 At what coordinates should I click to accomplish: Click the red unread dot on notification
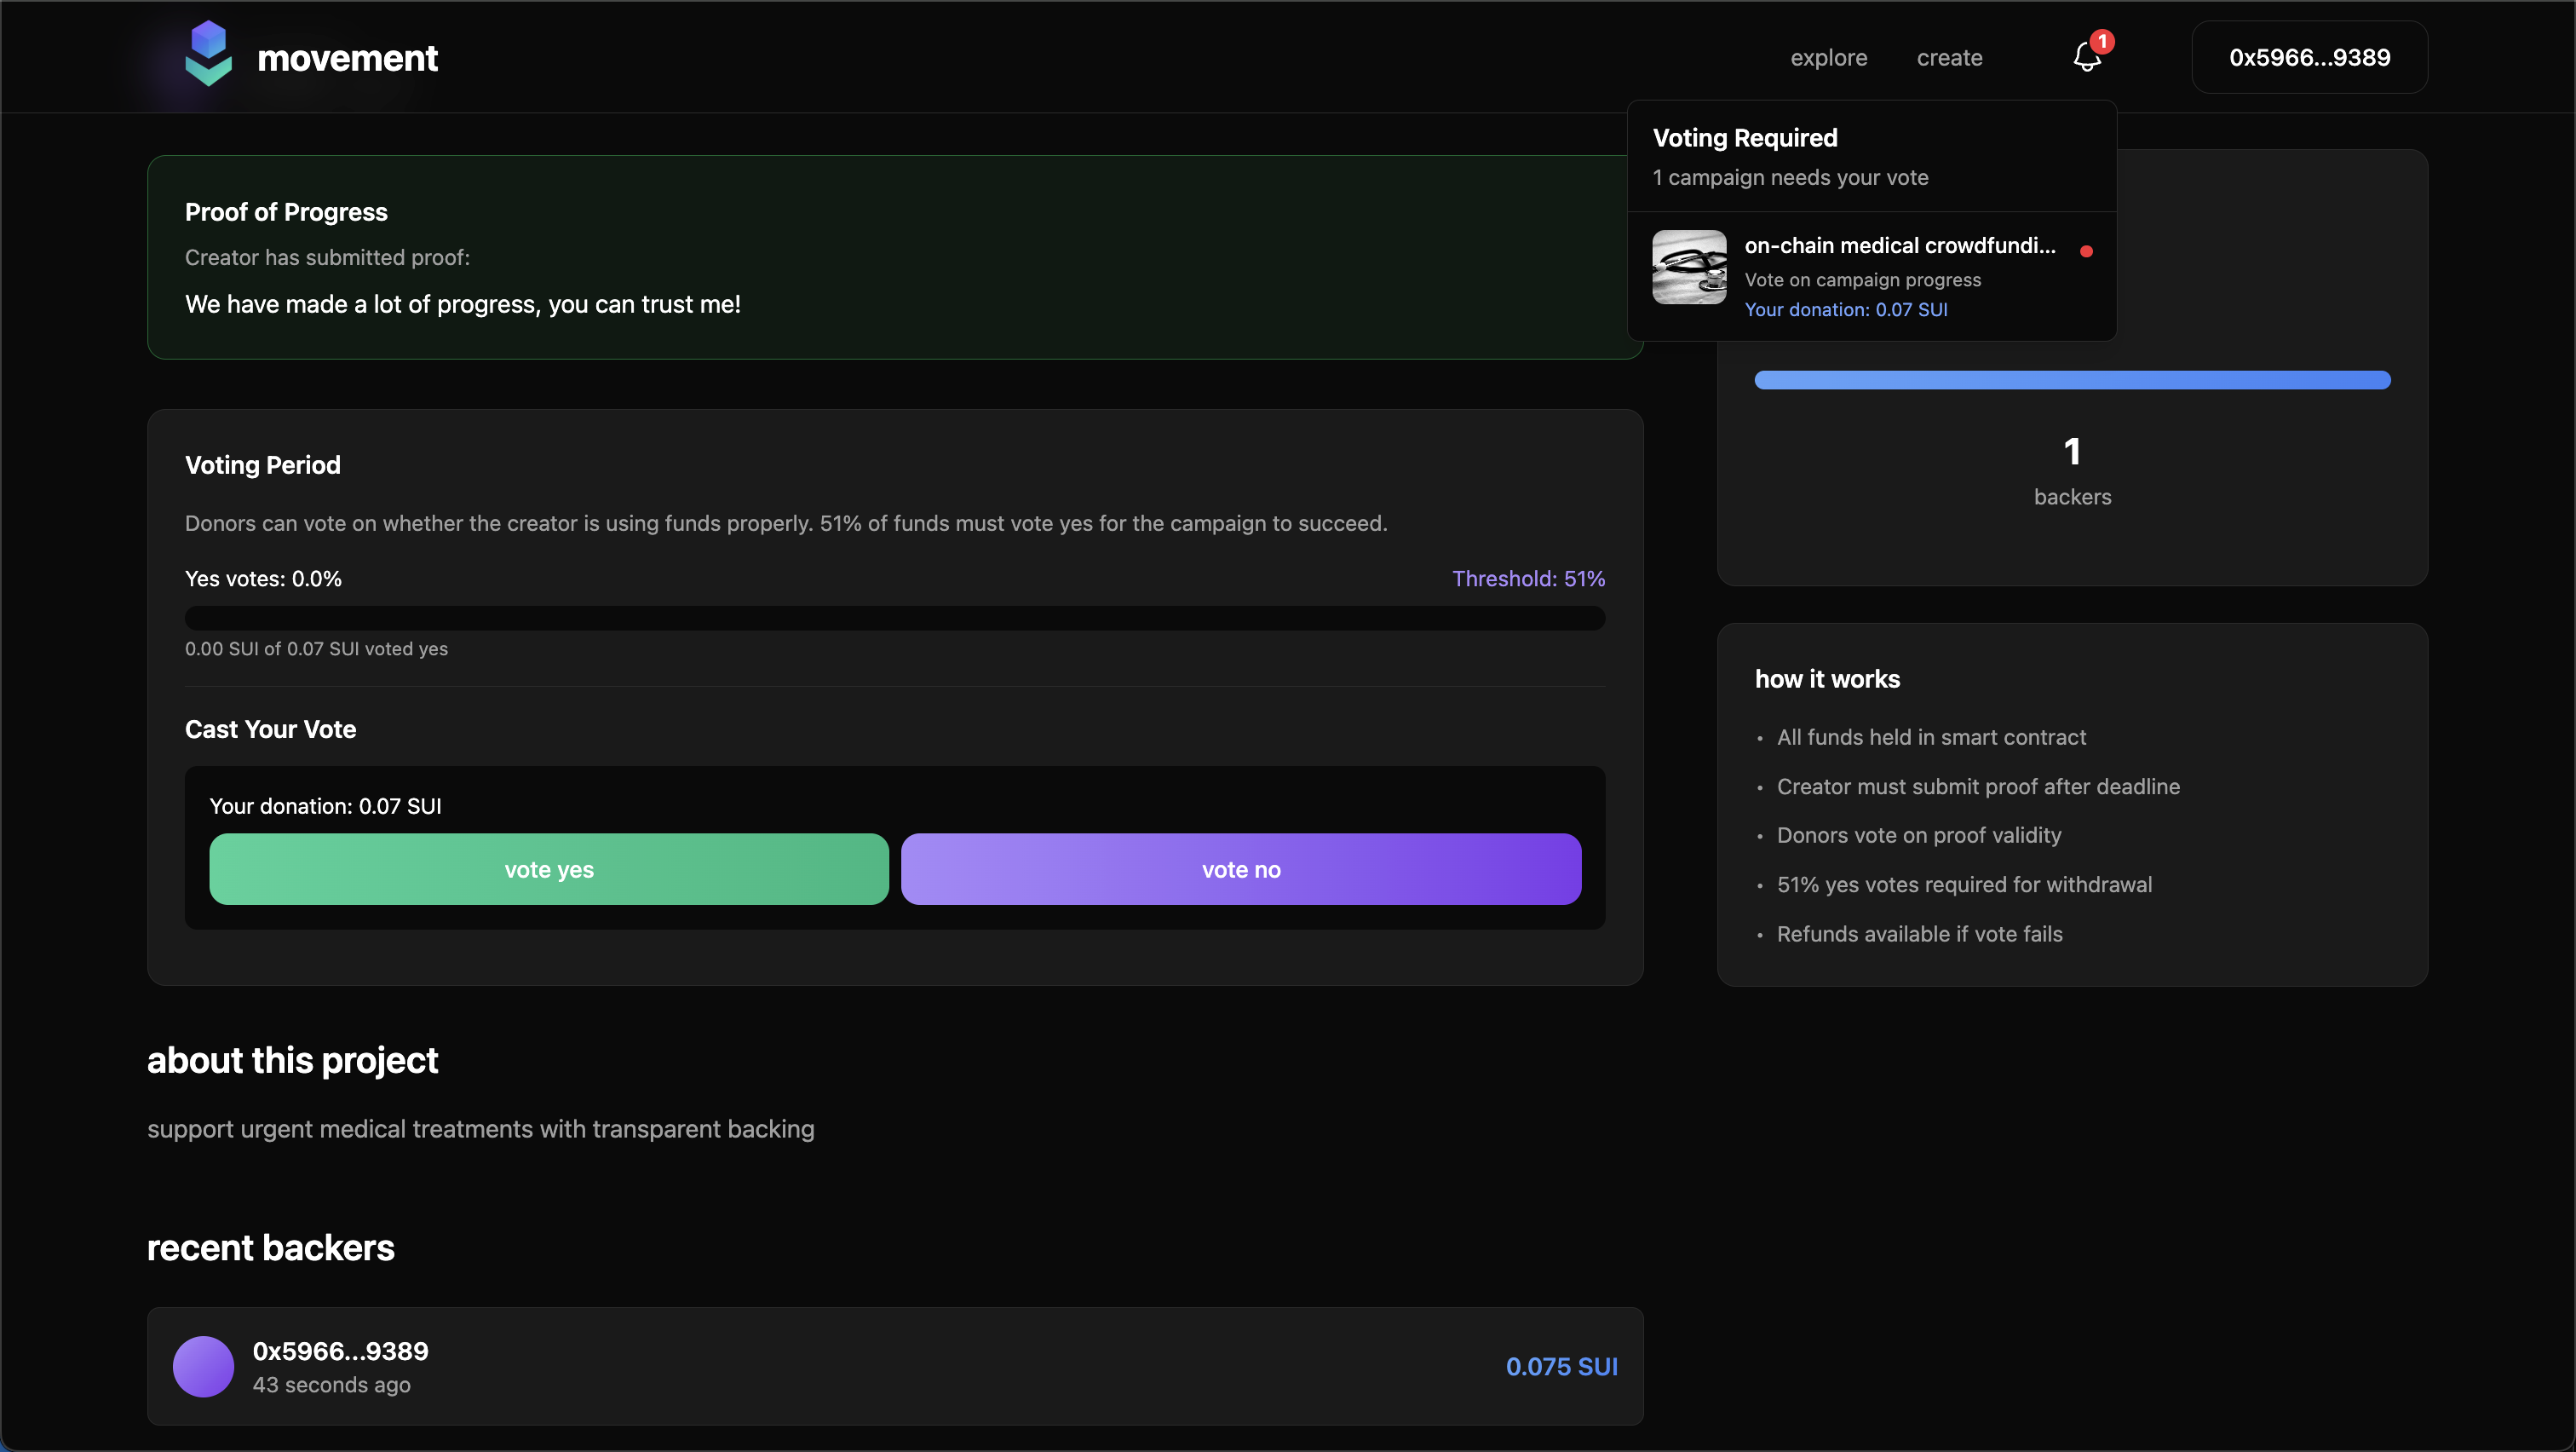2086,252
